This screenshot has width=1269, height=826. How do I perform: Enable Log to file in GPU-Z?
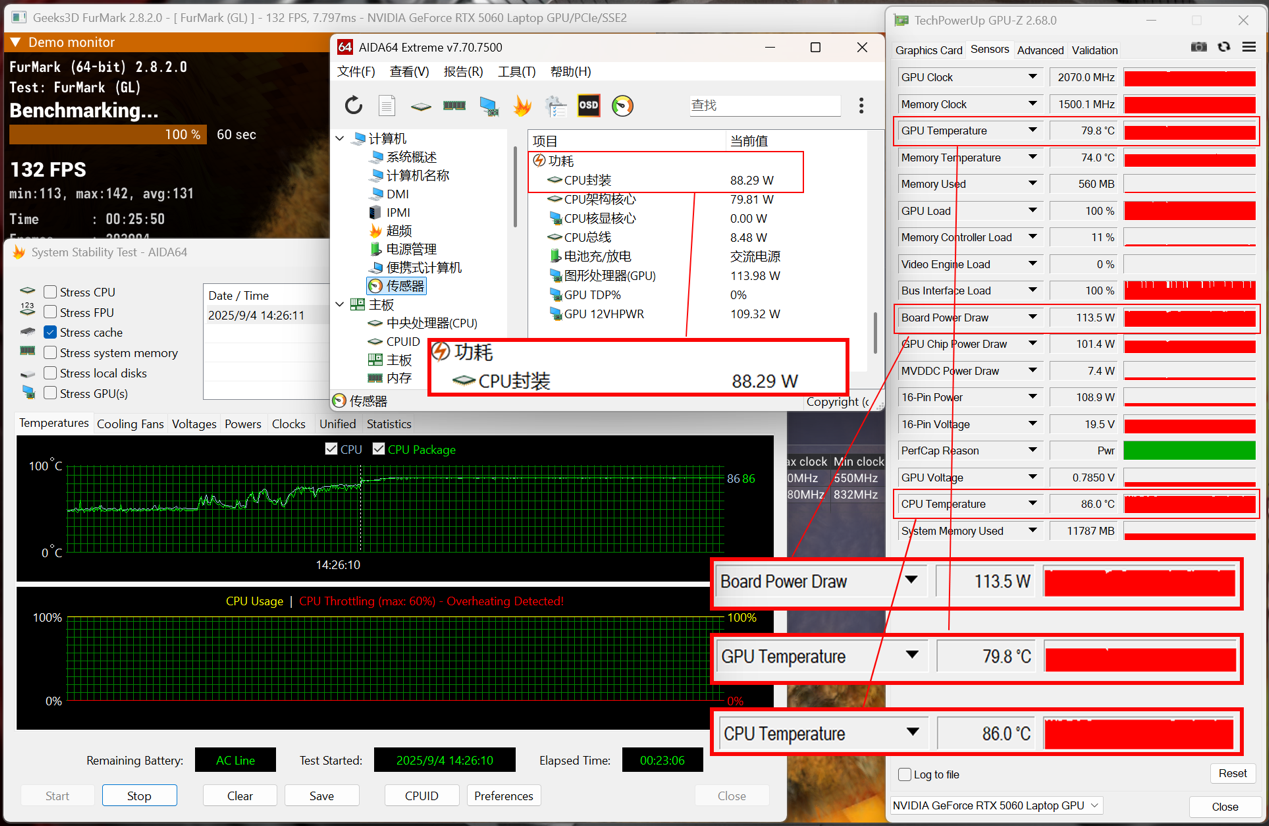pyautogui.click(x=902, y=774)
